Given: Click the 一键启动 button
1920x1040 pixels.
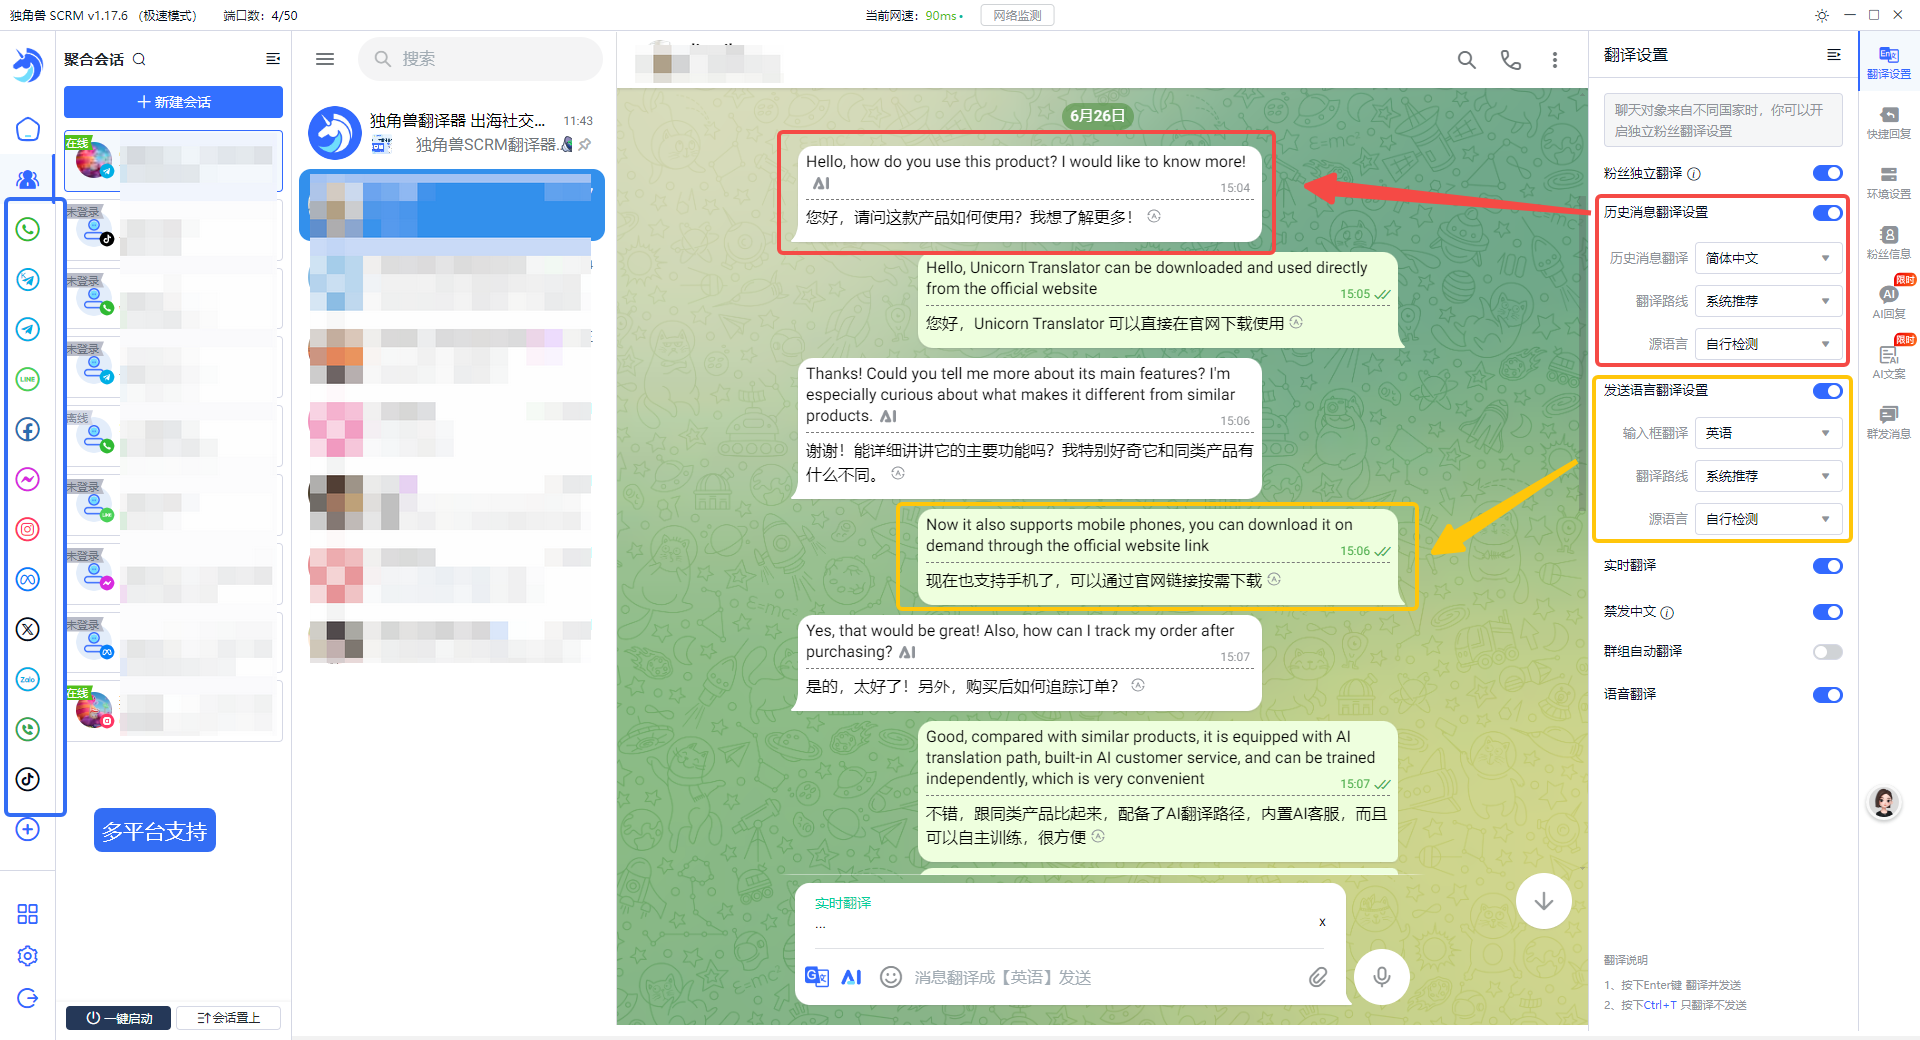Looking at the screenshot, I should click(x=117, y=1017).
